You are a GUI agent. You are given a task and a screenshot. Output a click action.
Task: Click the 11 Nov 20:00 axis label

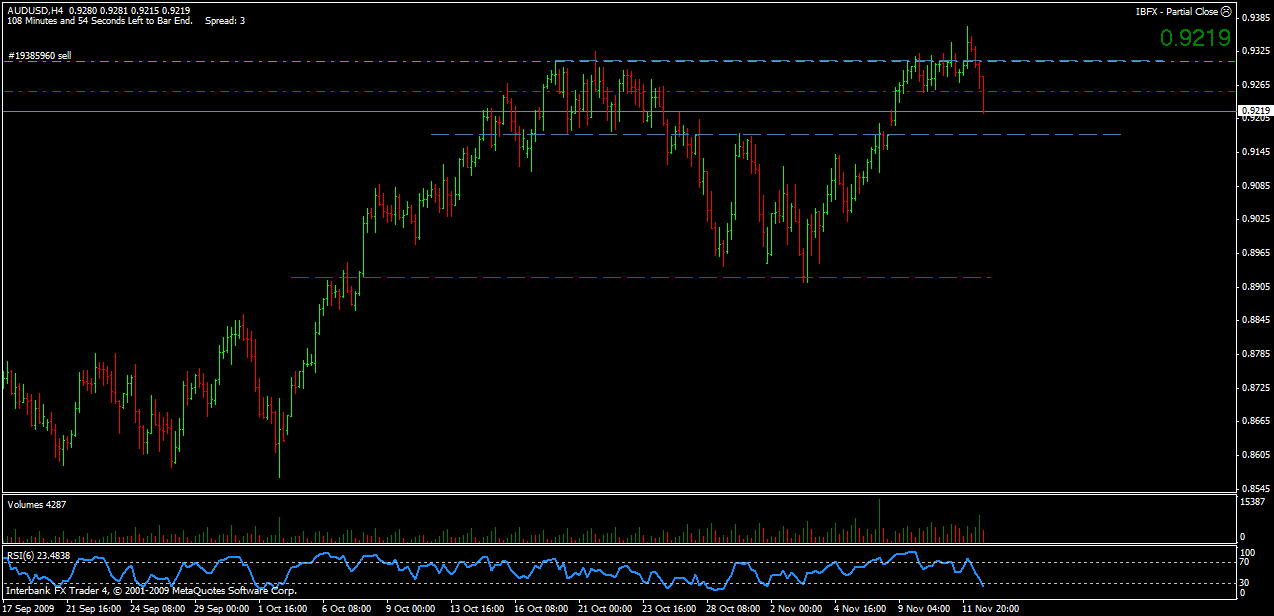click(992, 608)
